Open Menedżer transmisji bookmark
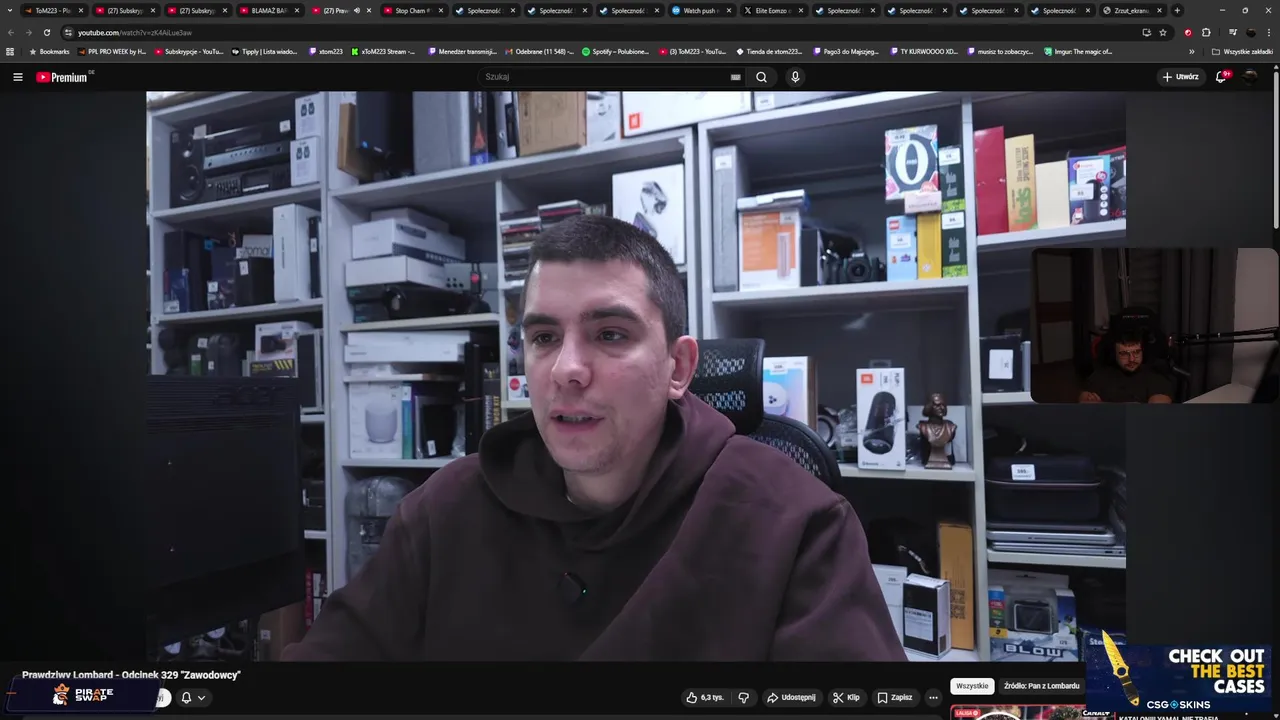 (x=462, y=51)
